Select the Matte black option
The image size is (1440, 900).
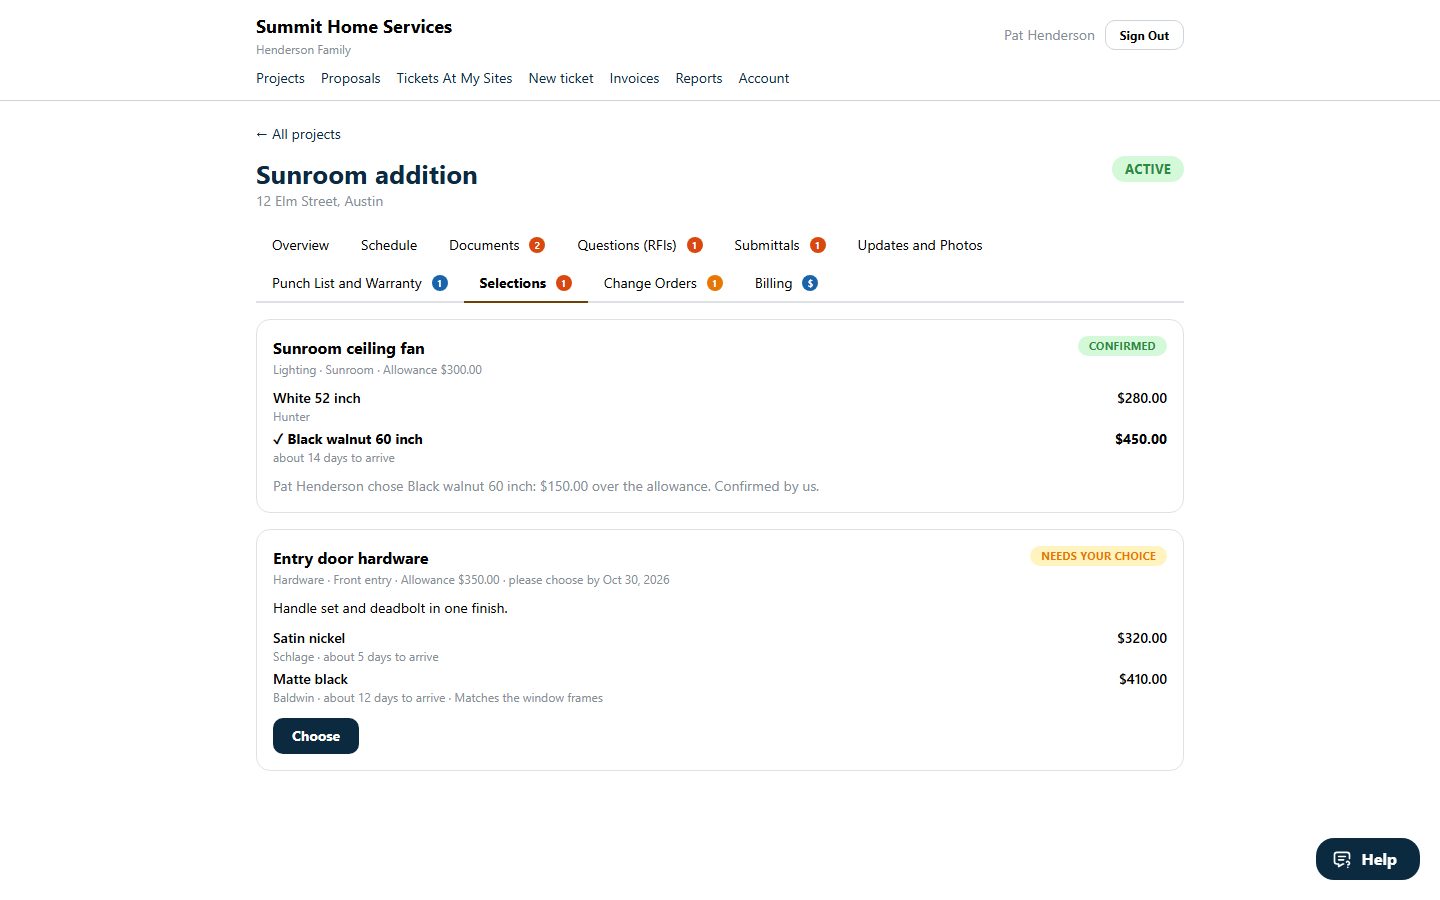click(310, 679)
